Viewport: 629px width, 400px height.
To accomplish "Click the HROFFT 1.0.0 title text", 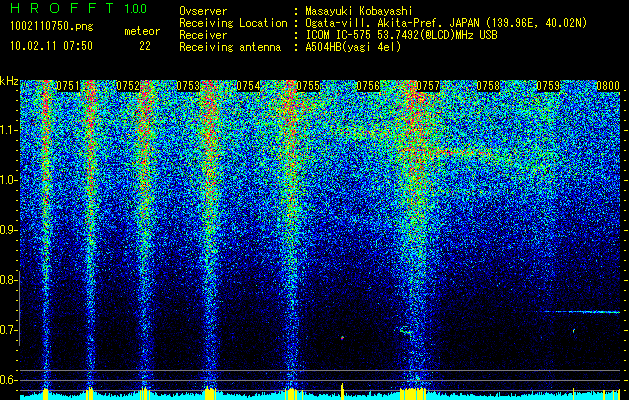I will click(x=79, y=8).
